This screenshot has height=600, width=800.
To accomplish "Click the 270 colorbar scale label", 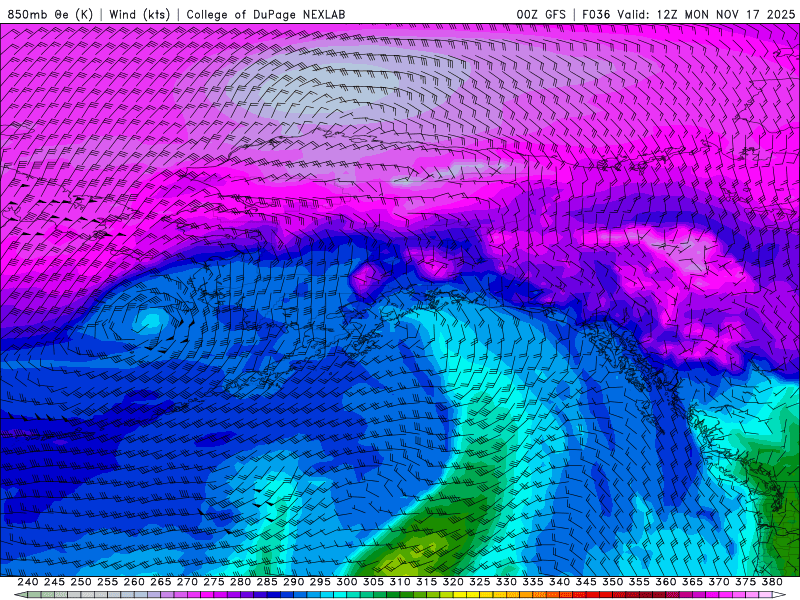I will [x=187, y=582].
